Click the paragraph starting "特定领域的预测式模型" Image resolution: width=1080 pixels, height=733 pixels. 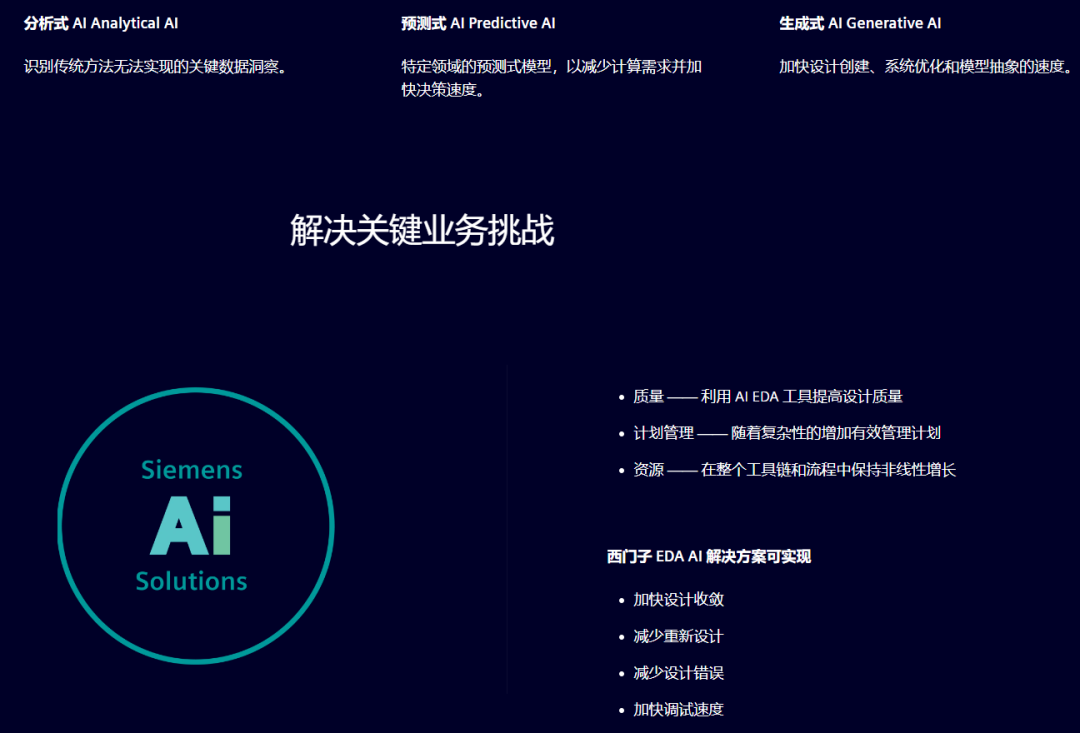tap(552, 78)
